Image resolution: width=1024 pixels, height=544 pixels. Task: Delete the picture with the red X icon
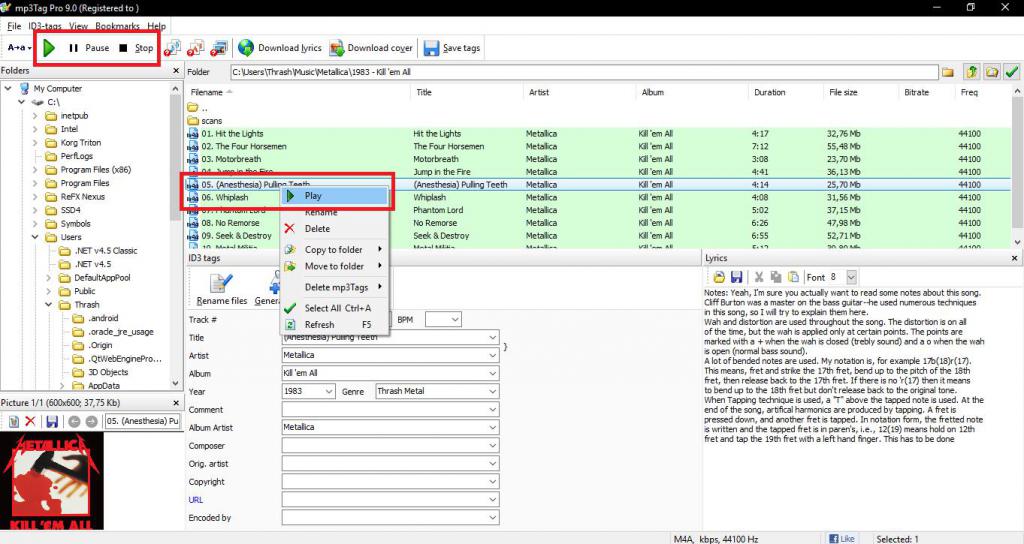click(30, 421)
